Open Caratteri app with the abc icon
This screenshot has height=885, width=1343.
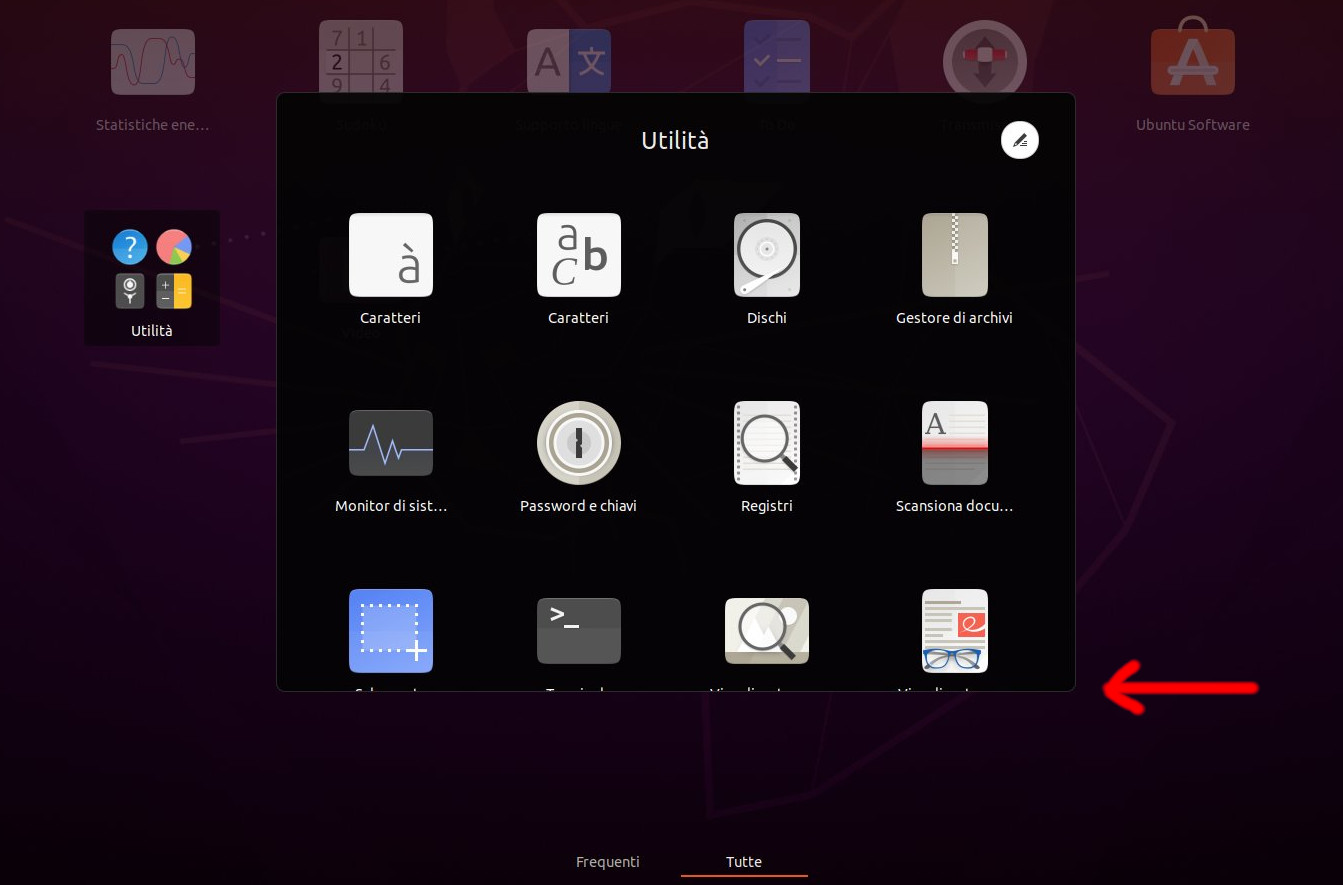[579, 255]
